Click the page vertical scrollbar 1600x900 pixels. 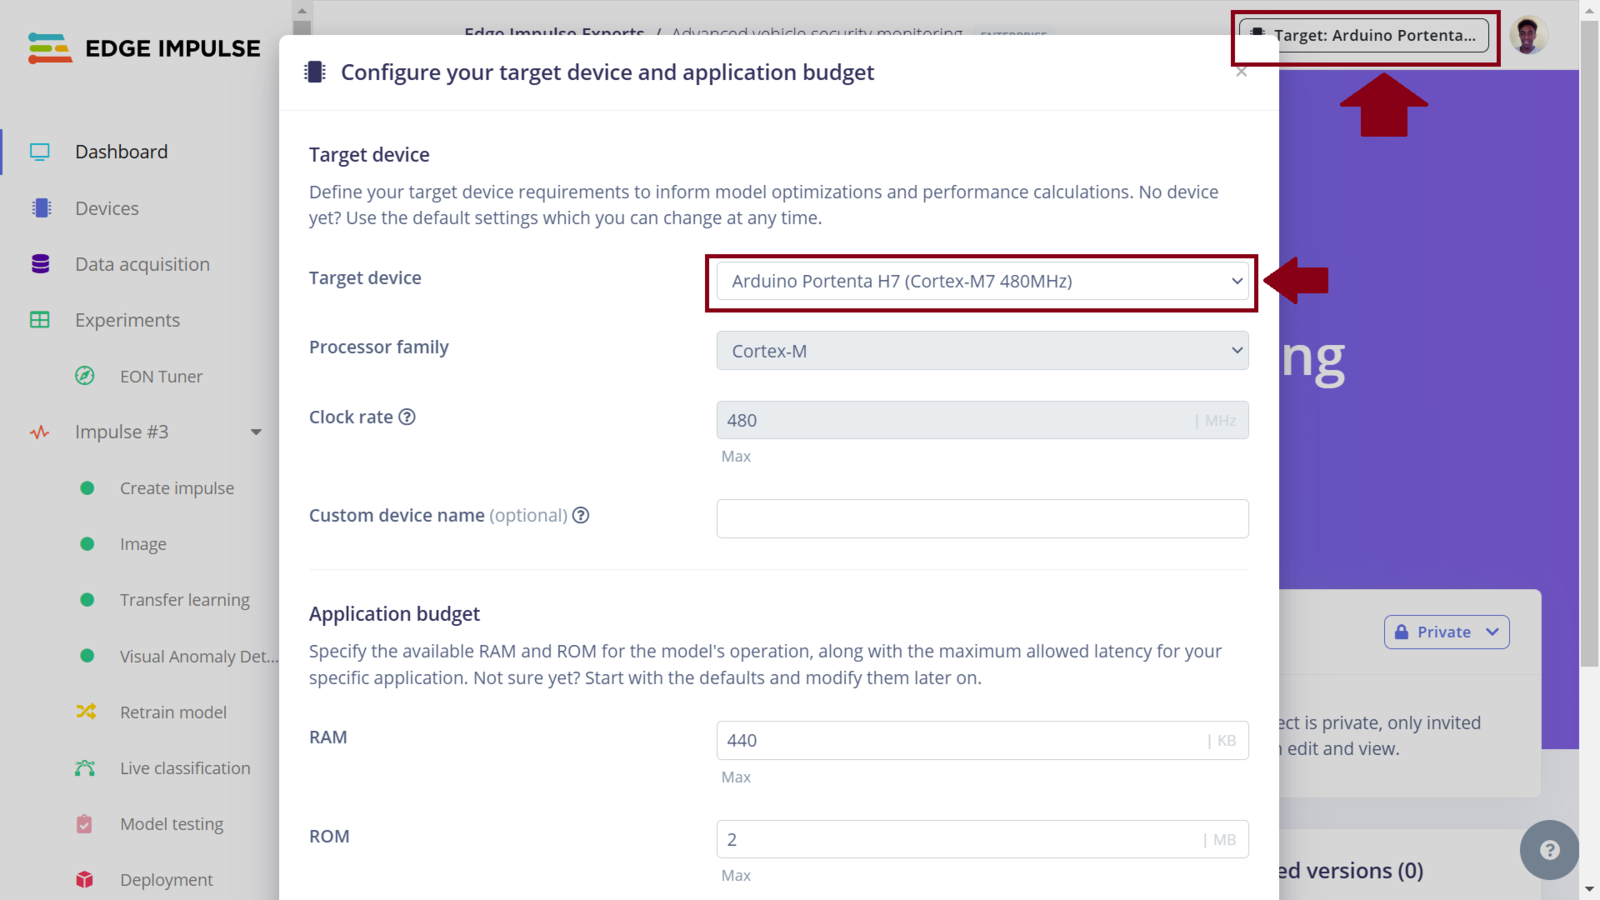point(1589,343)
